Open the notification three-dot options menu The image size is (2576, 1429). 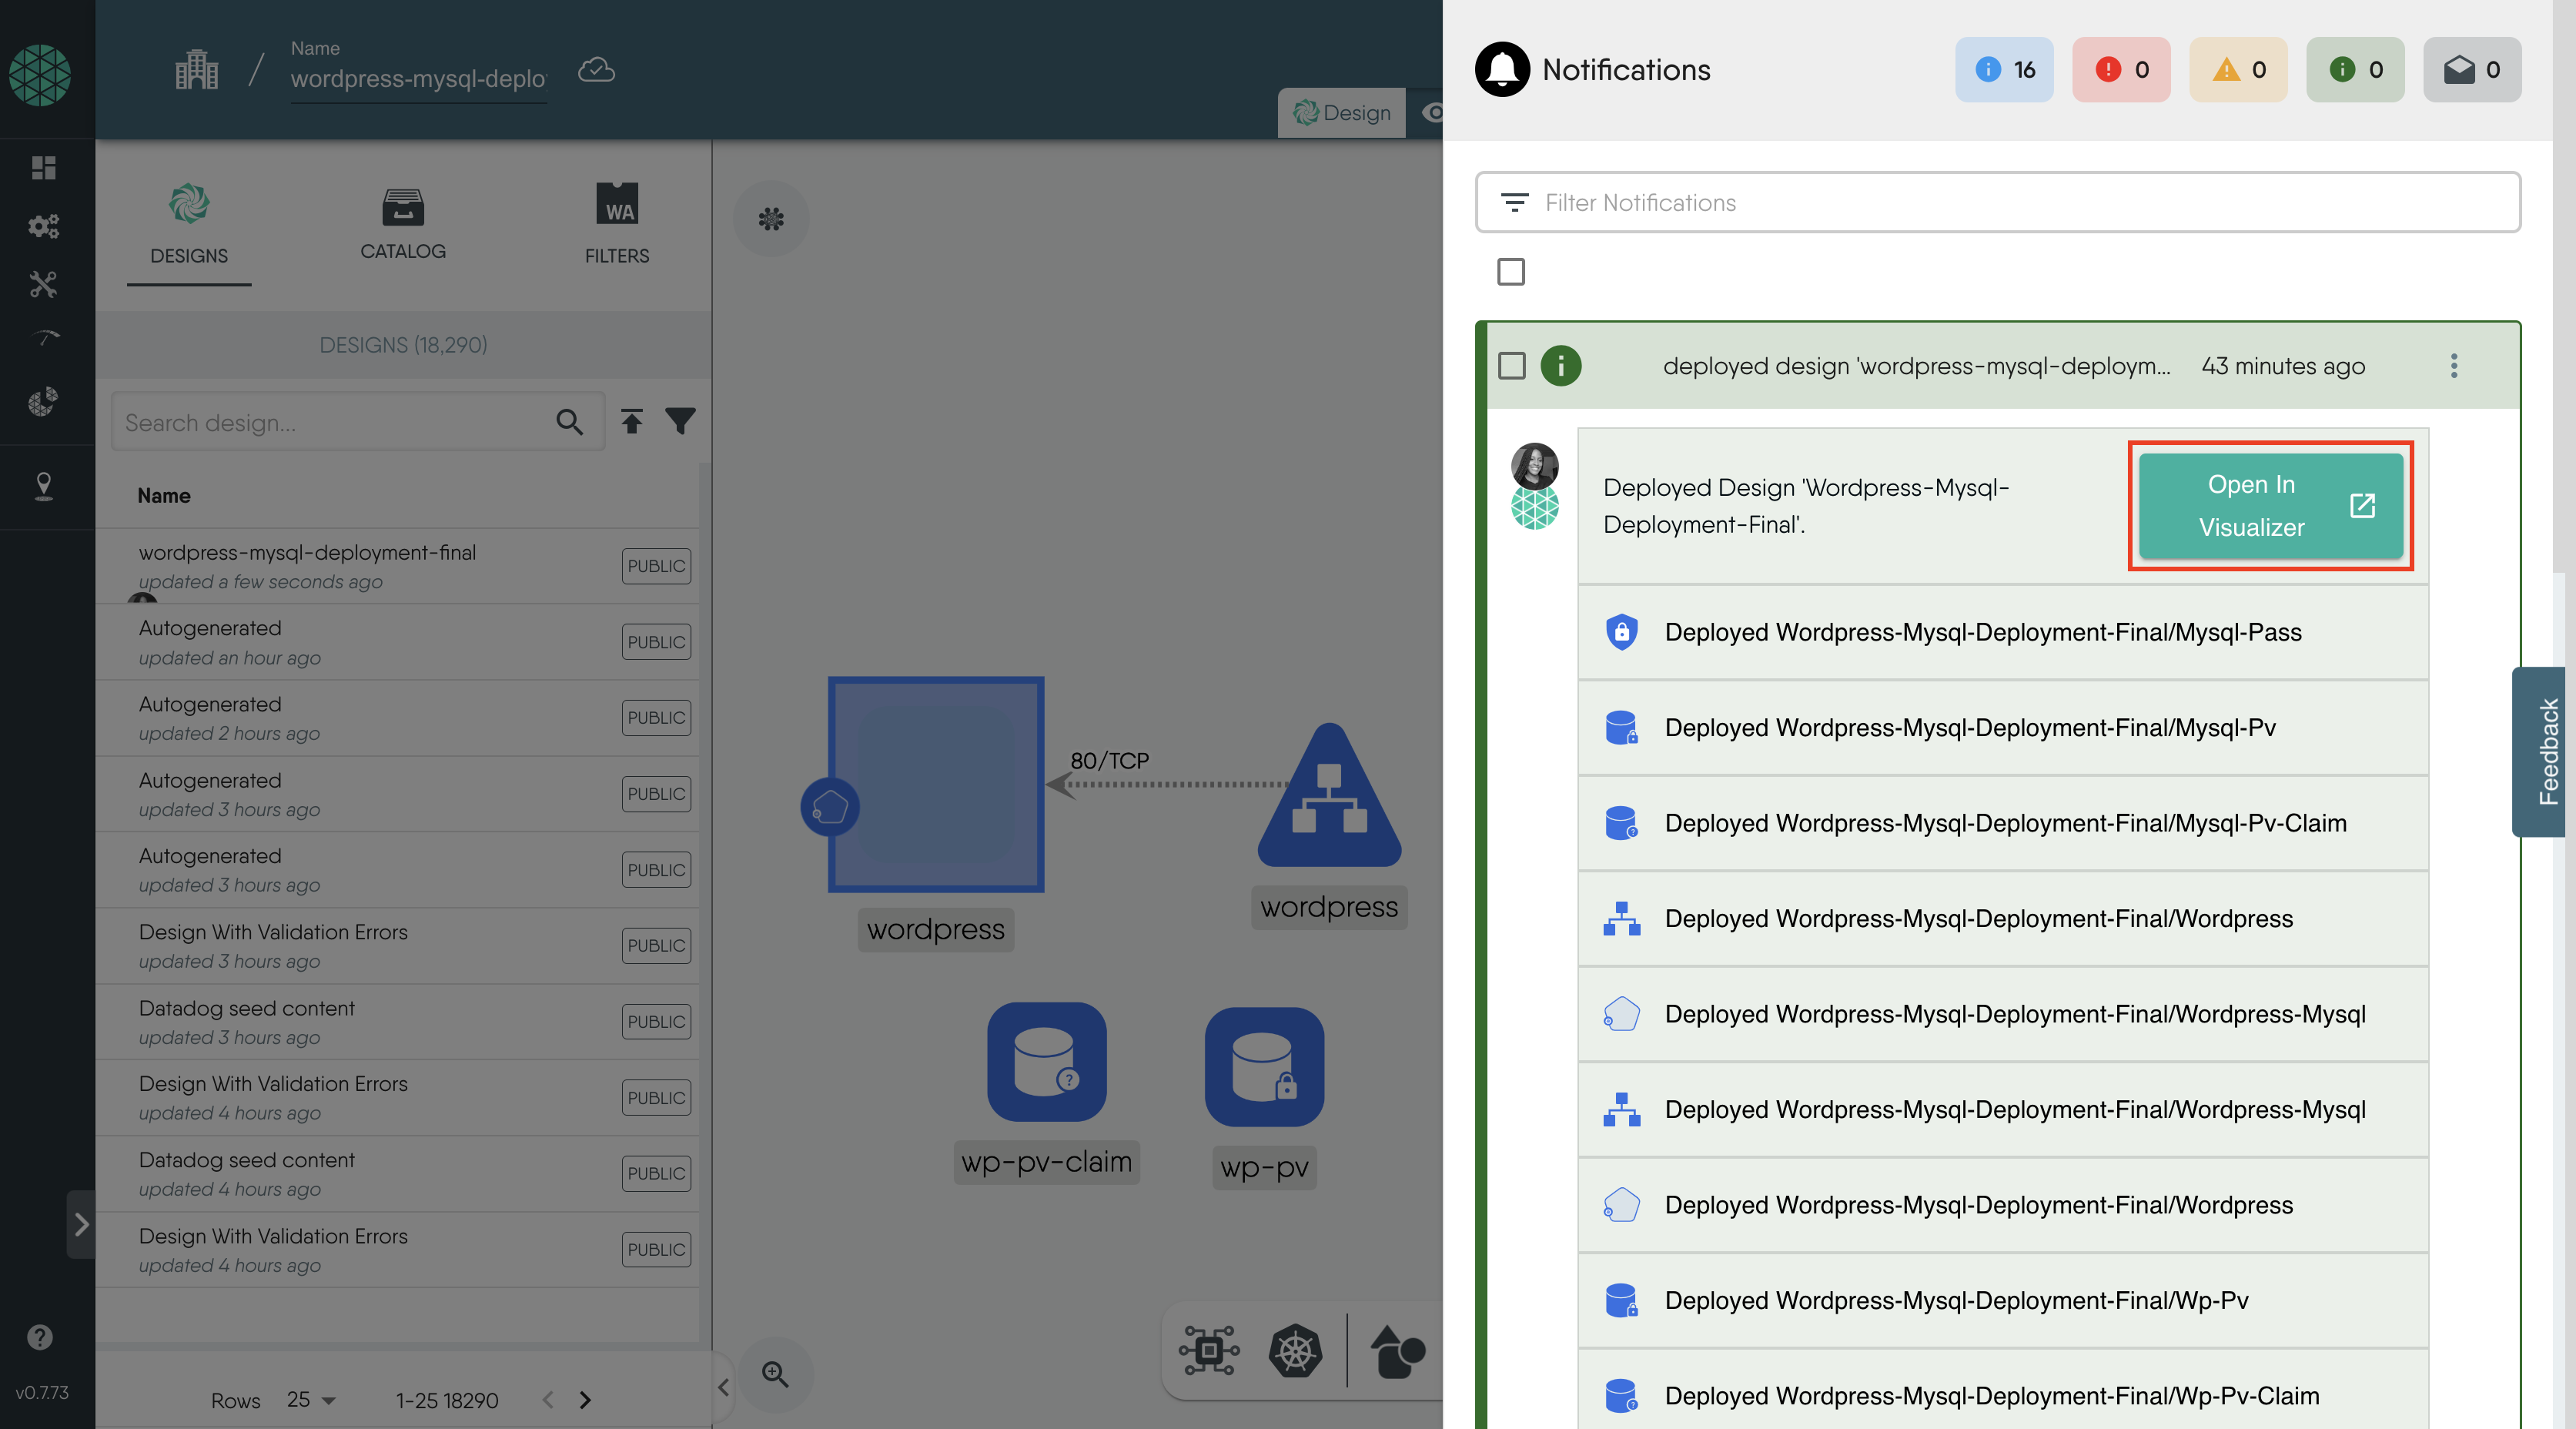coord(2453,366)
